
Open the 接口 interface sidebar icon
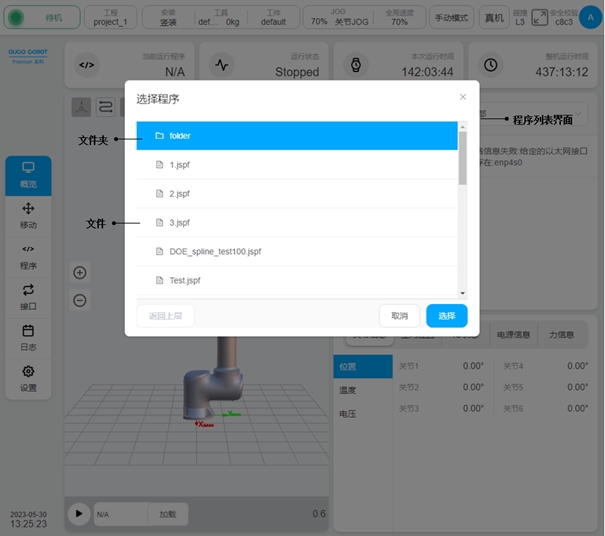pos(28,297)
